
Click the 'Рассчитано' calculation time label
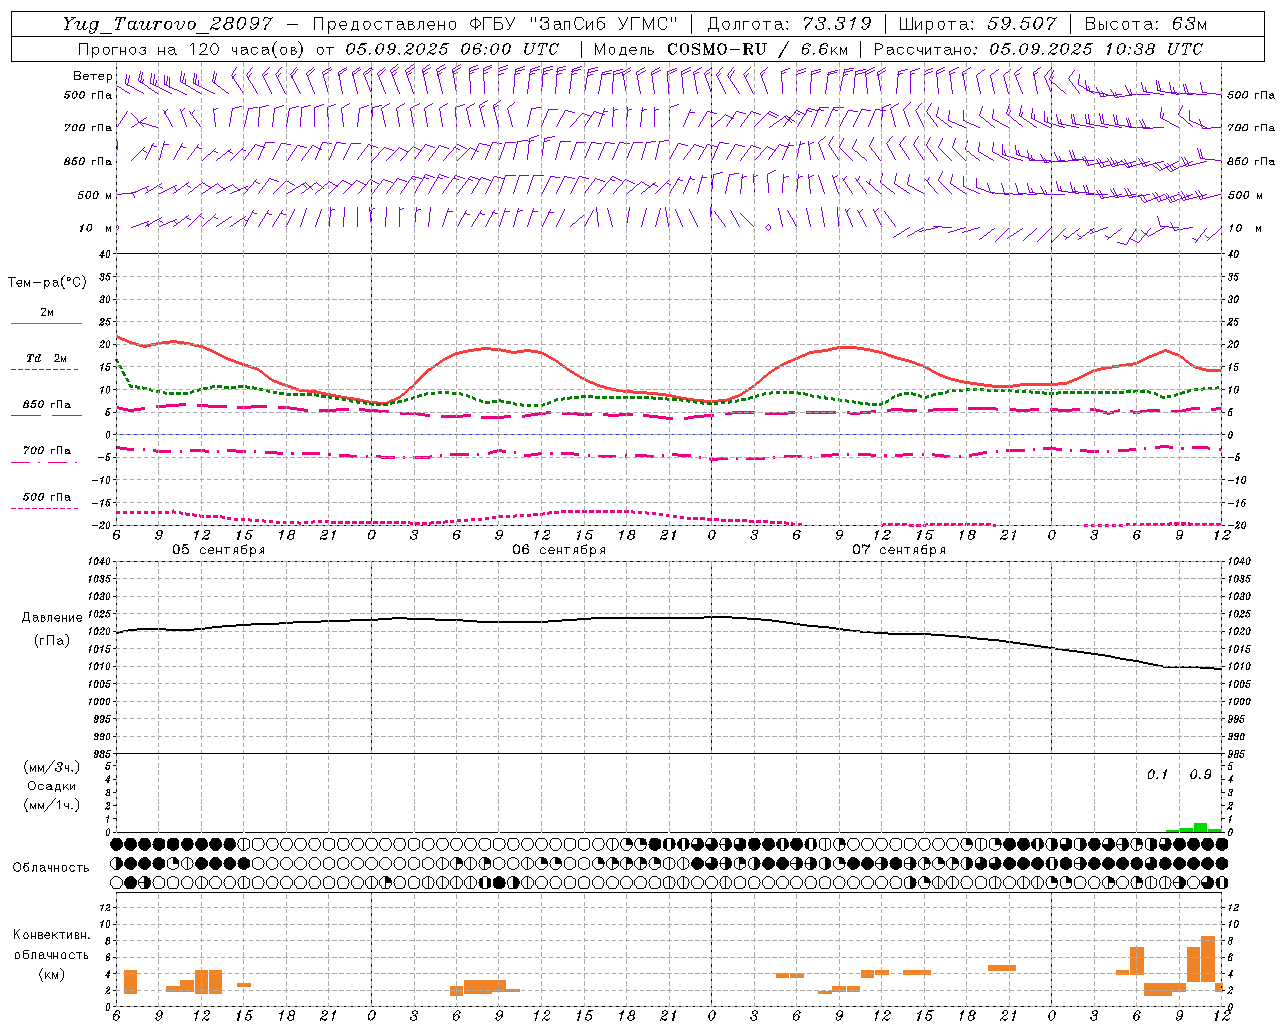[926, 49]
